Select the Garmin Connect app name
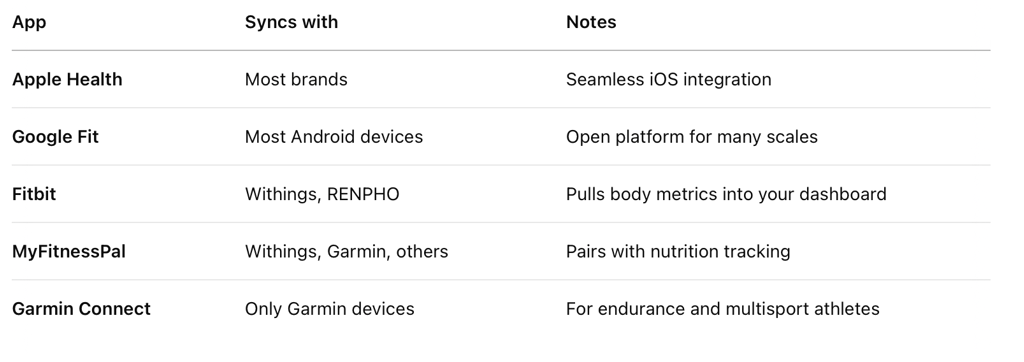The image size is (1024, 362). [x=81, y=308]
